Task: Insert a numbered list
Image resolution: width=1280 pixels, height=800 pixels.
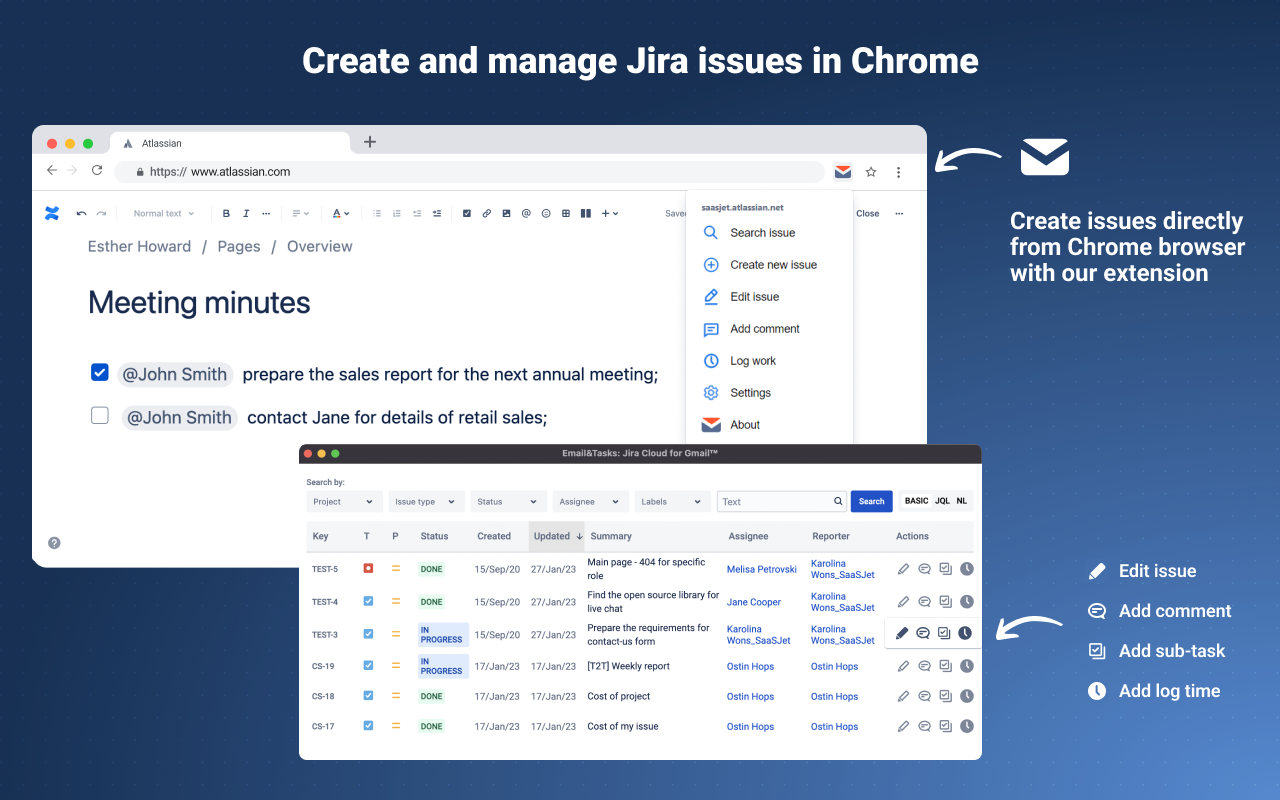Action: pos(397,213)
